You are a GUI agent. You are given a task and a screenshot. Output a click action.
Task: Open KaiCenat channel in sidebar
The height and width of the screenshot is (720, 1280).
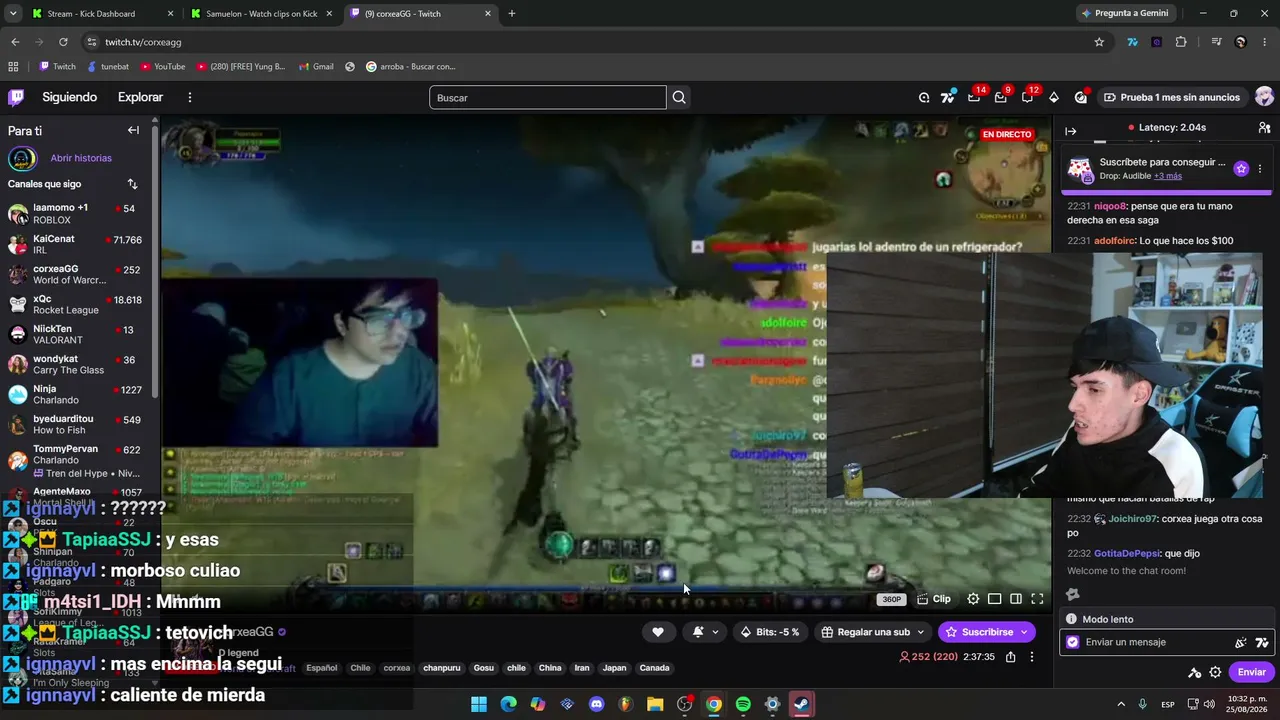(76, 245)
